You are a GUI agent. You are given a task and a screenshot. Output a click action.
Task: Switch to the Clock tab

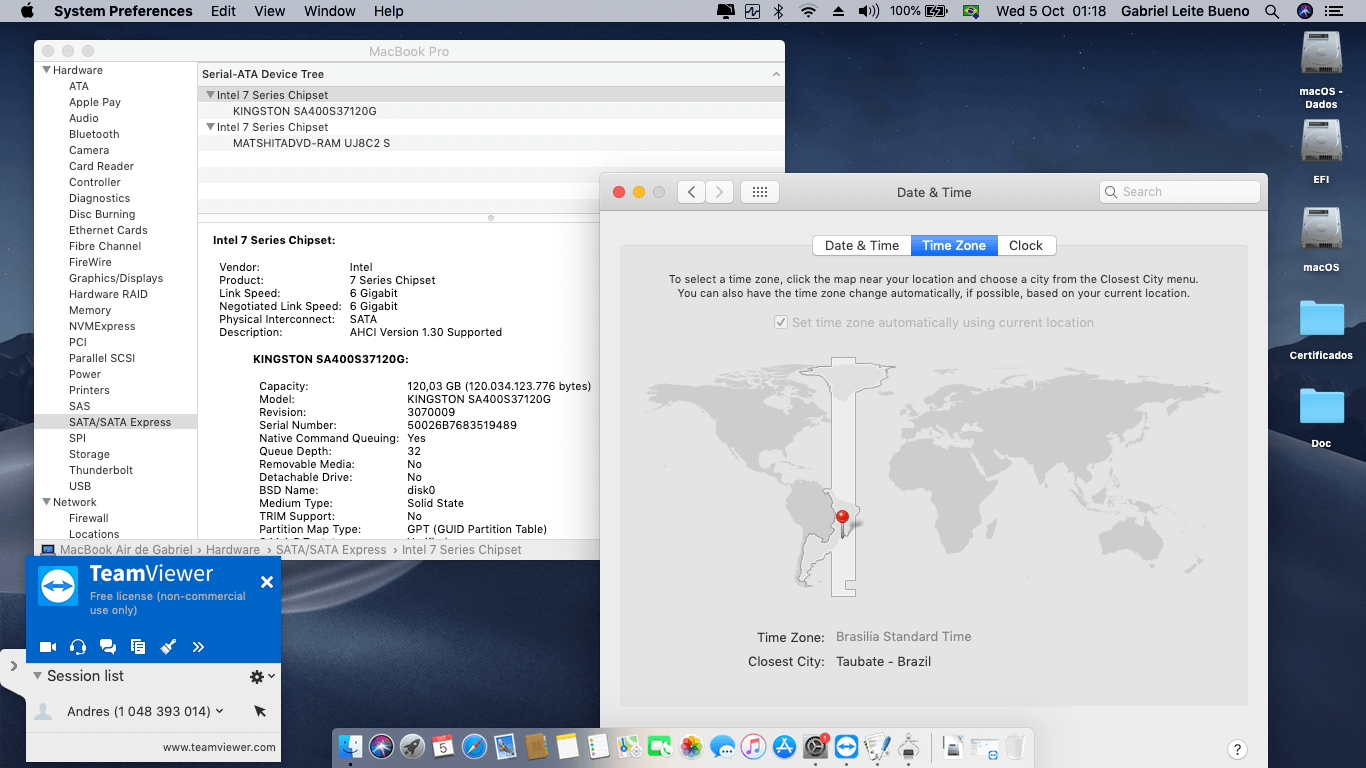tap(1026, 245)
